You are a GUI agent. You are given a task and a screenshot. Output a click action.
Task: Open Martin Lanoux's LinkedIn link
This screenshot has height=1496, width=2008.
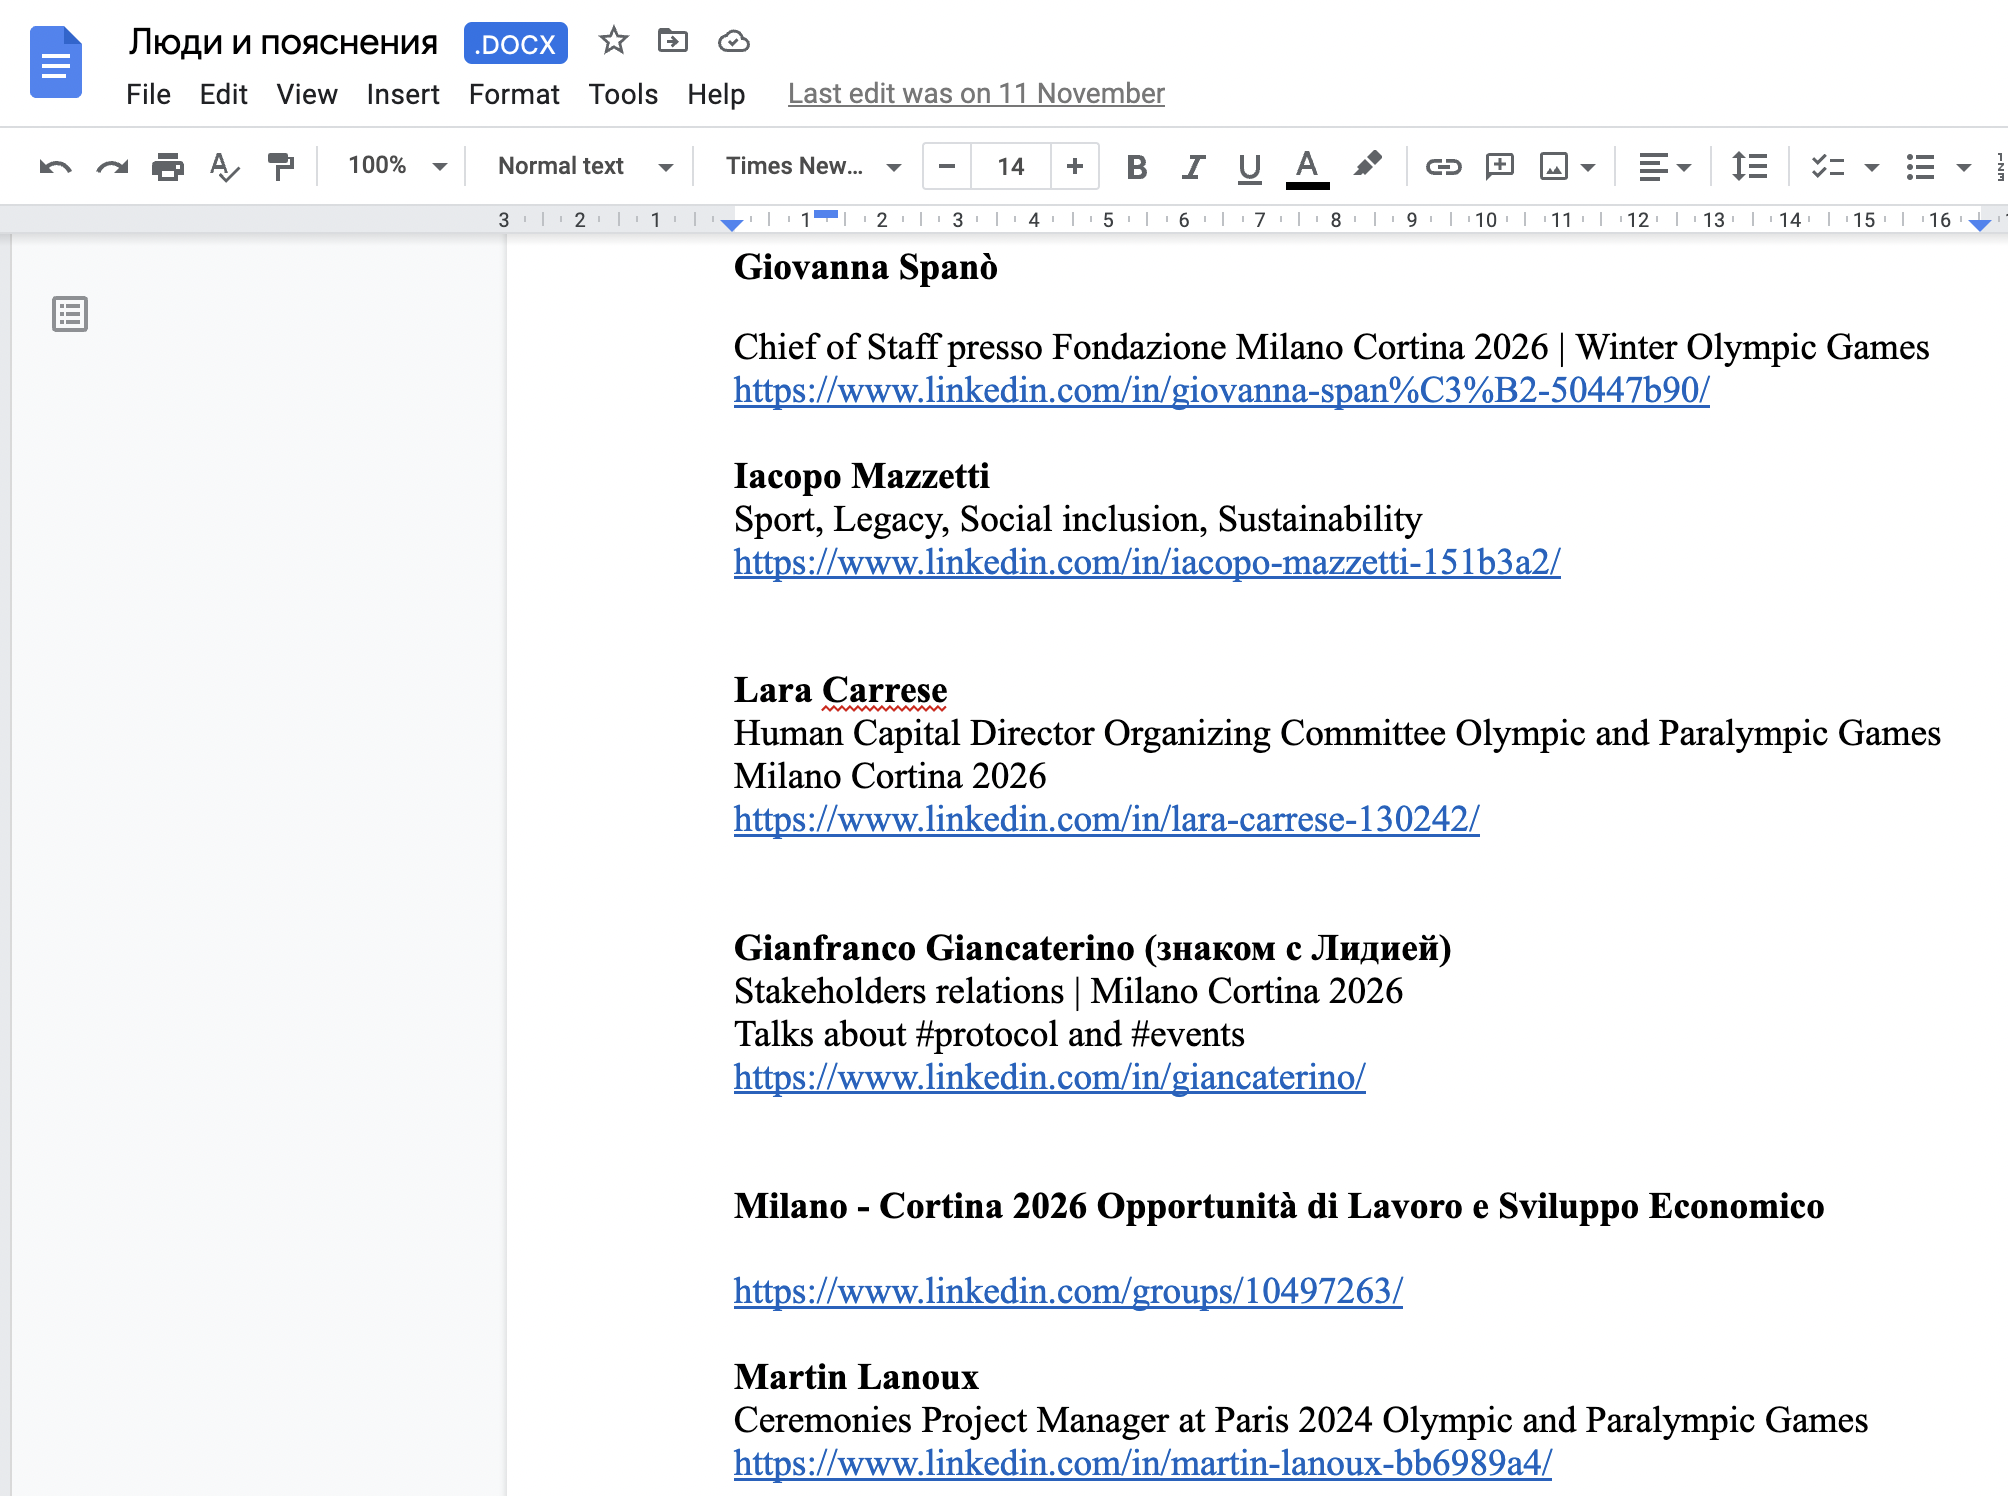pos(1143,1463)
